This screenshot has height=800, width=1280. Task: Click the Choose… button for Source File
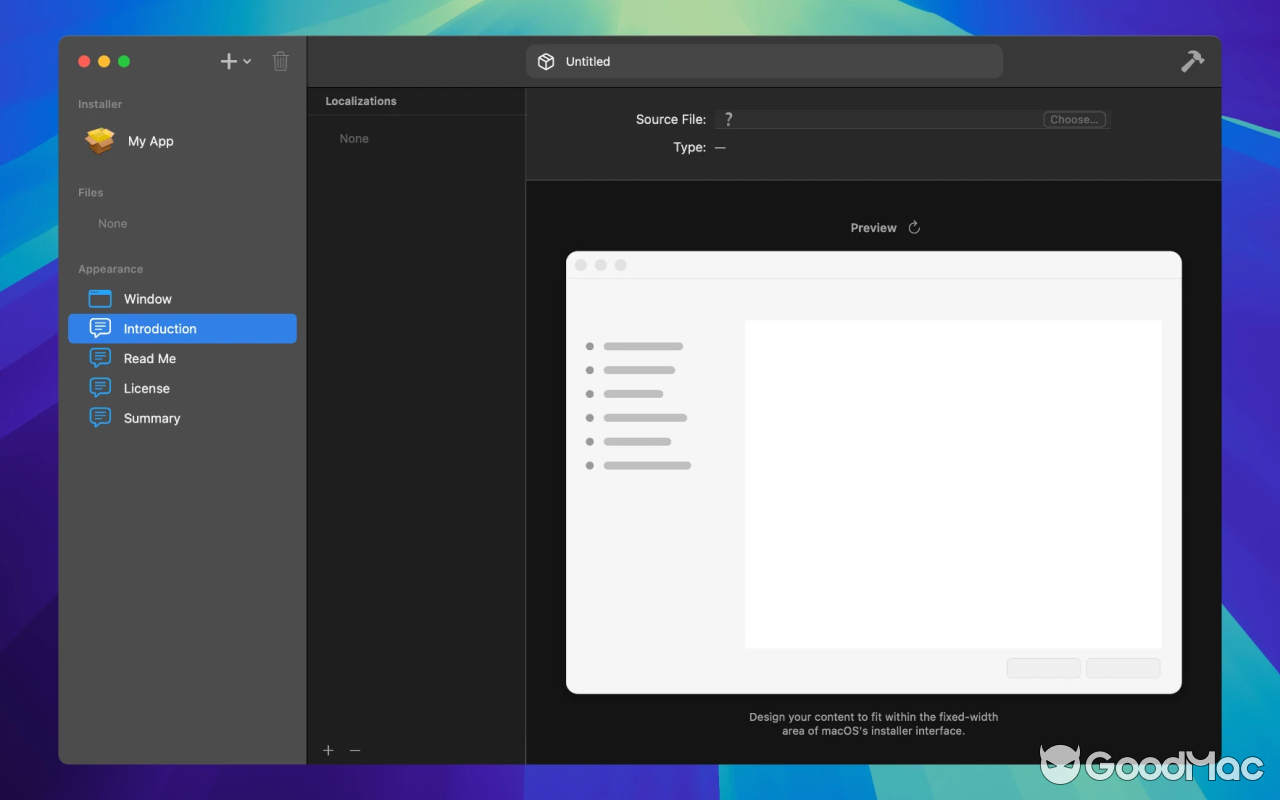(1074, 119)
